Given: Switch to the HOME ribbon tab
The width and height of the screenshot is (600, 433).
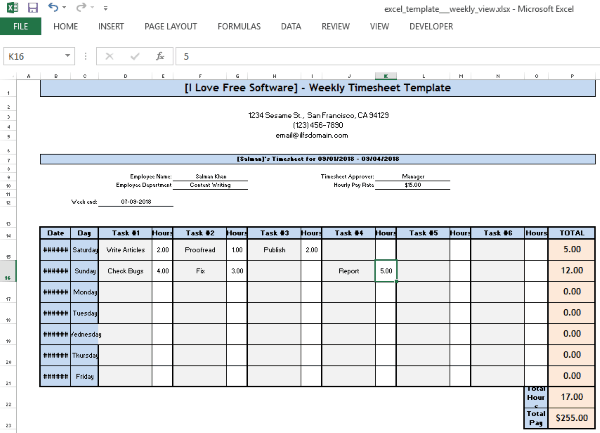Looking at the screenshot, I should [x=65, y=26].
